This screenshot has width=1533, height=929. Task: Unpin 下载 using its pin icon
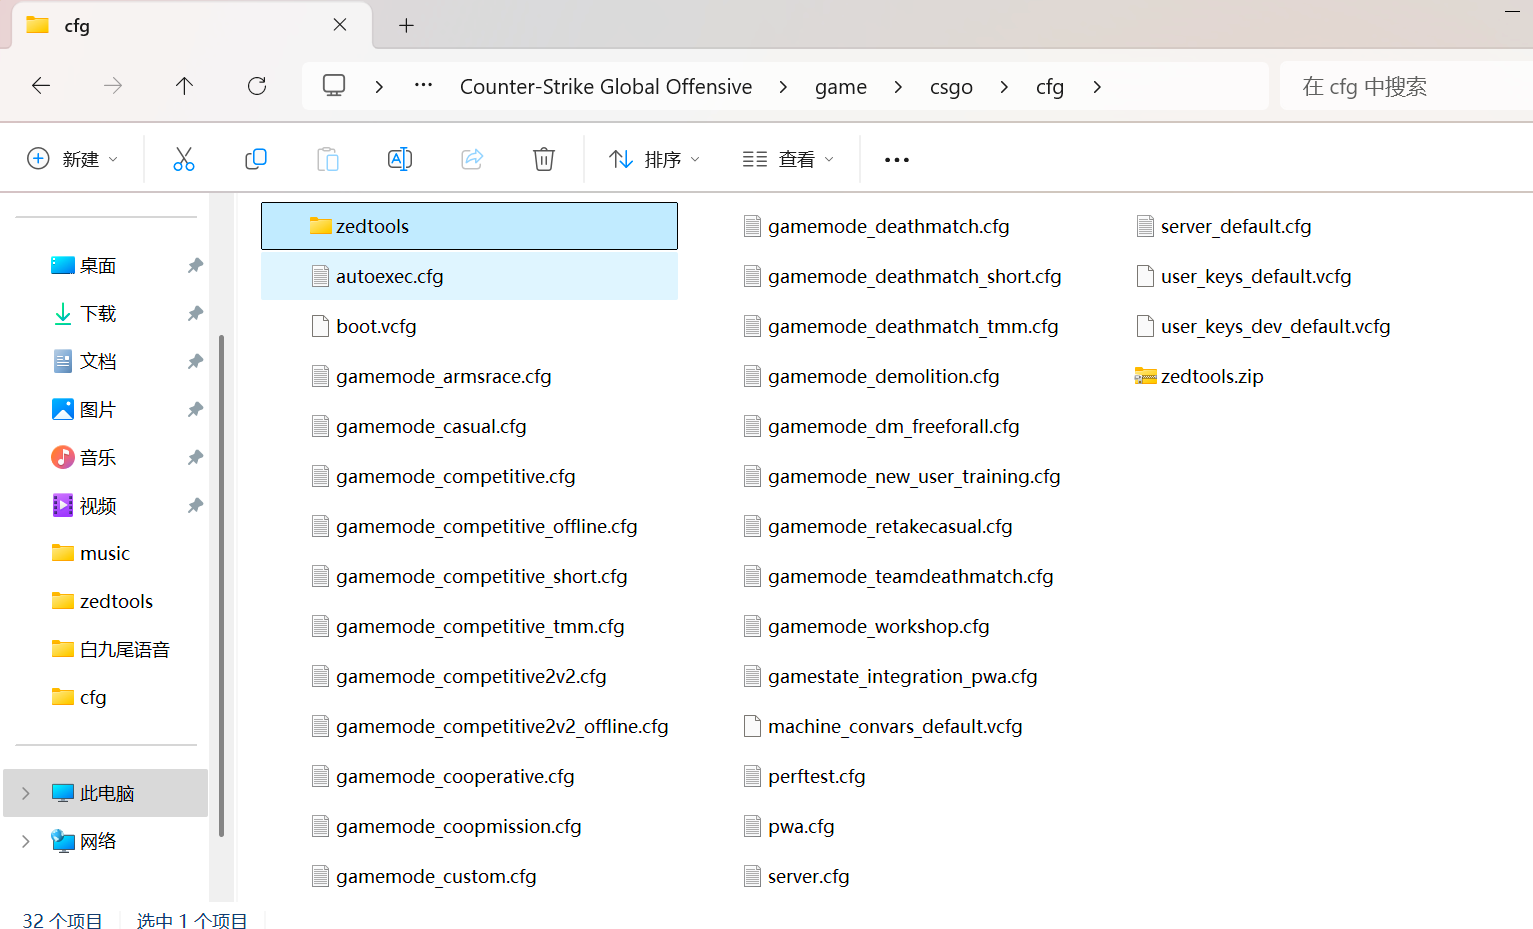195,313
